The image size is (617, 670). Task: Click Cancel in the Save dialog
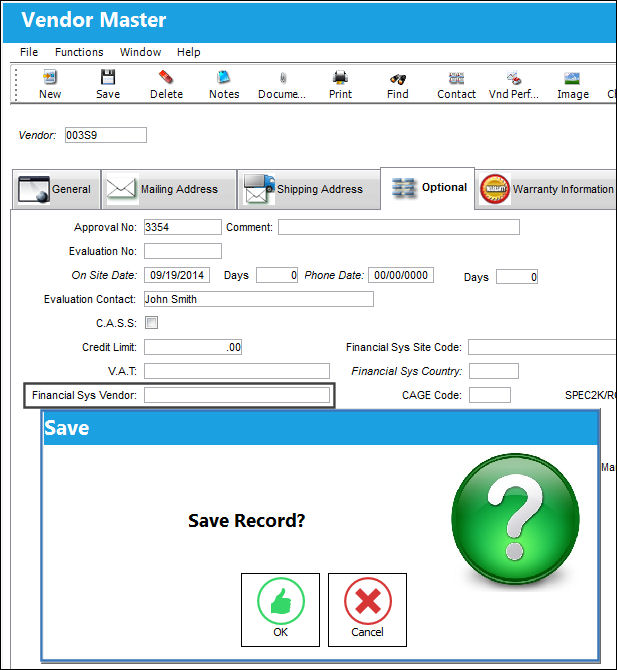367,610
